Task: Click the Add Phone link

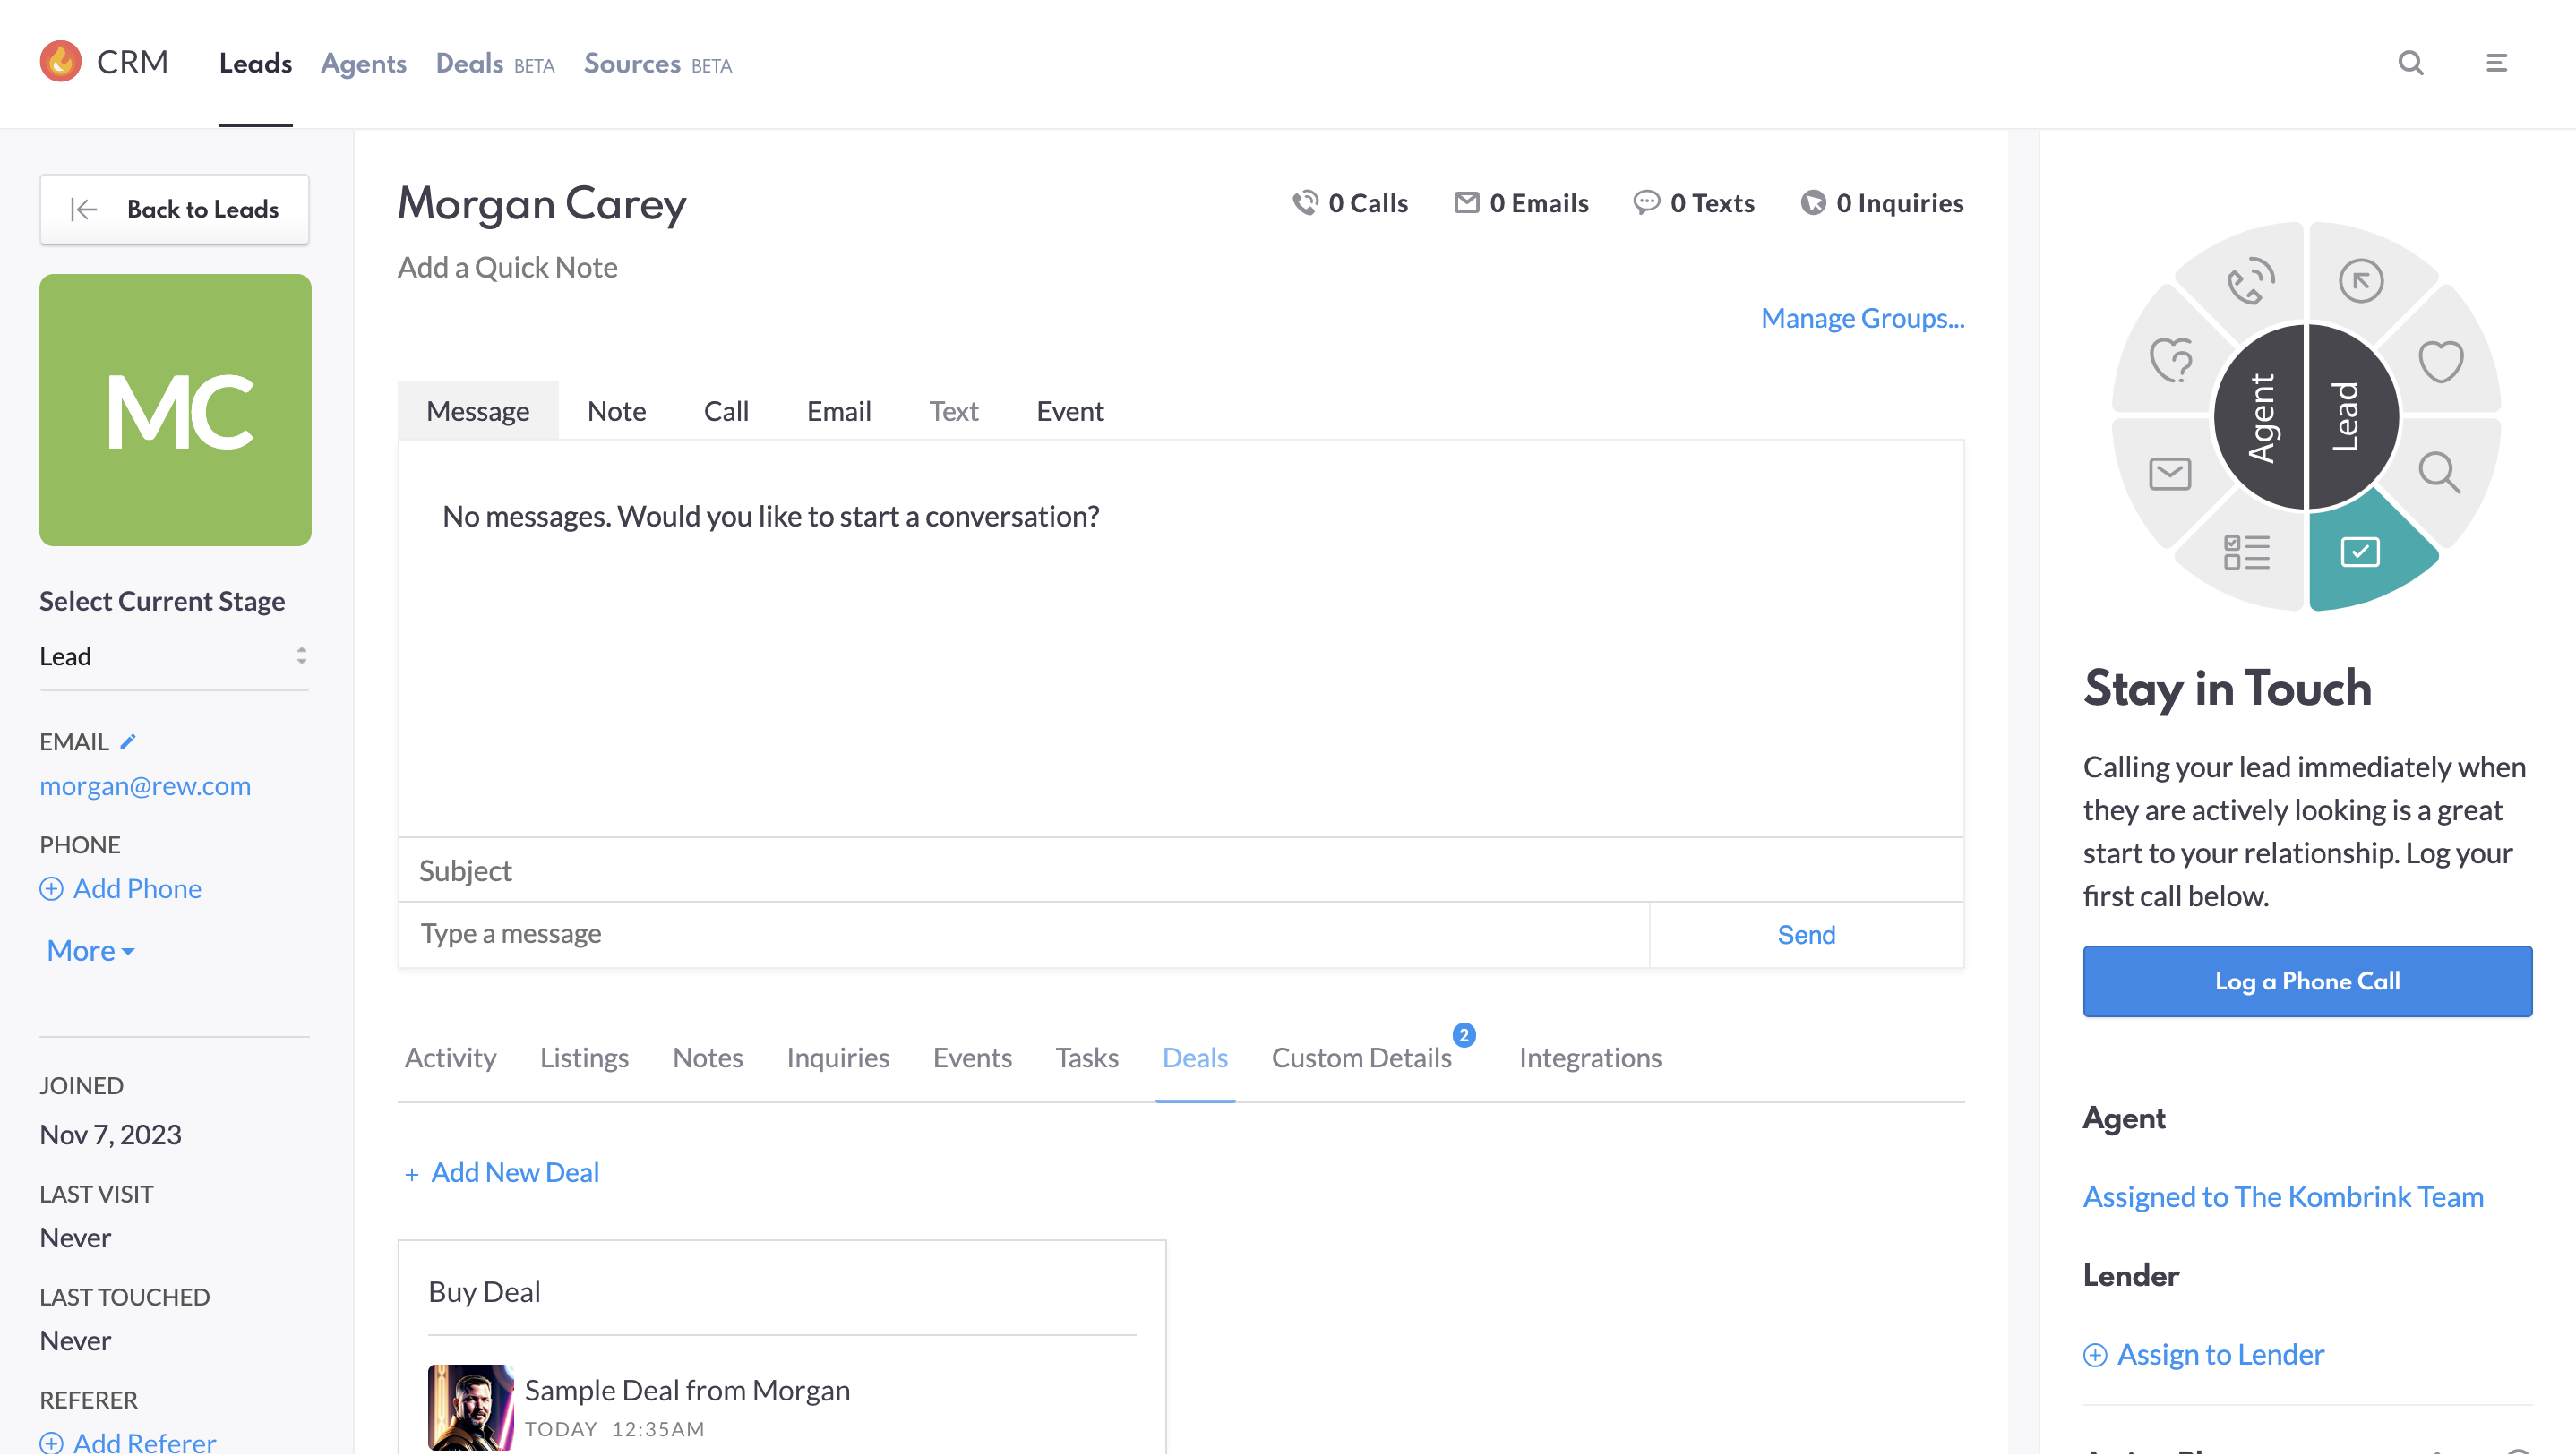Action: point(137,888)
